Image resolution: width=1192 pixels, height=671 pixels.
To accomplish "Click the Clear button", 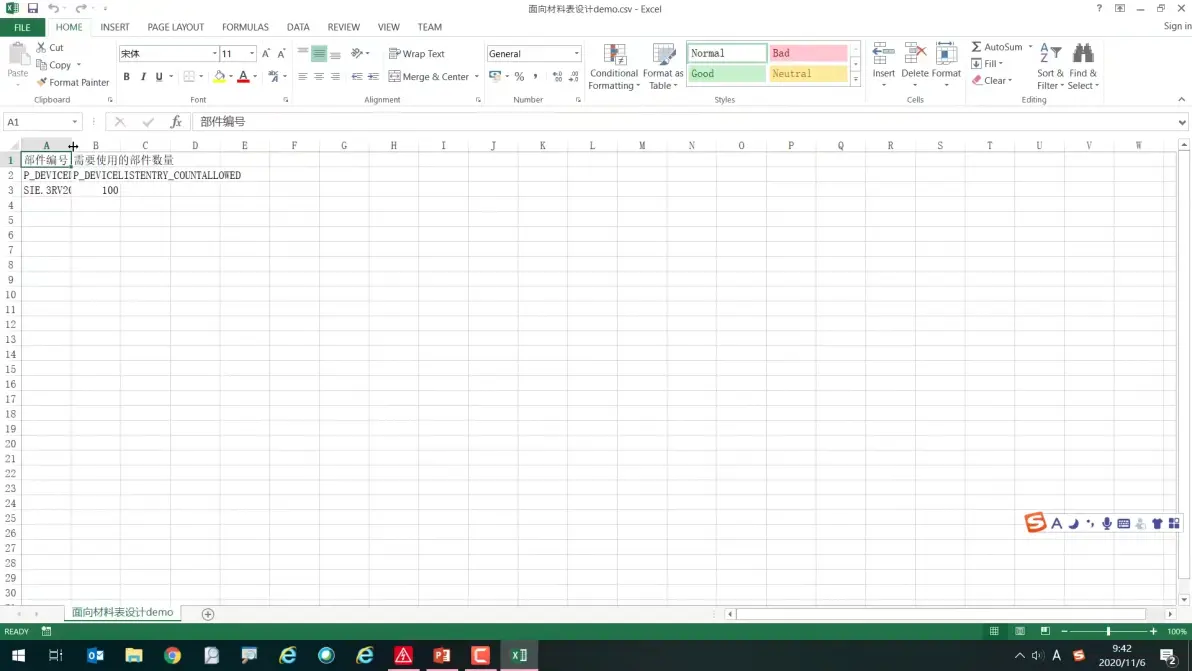I will point(991,81).
